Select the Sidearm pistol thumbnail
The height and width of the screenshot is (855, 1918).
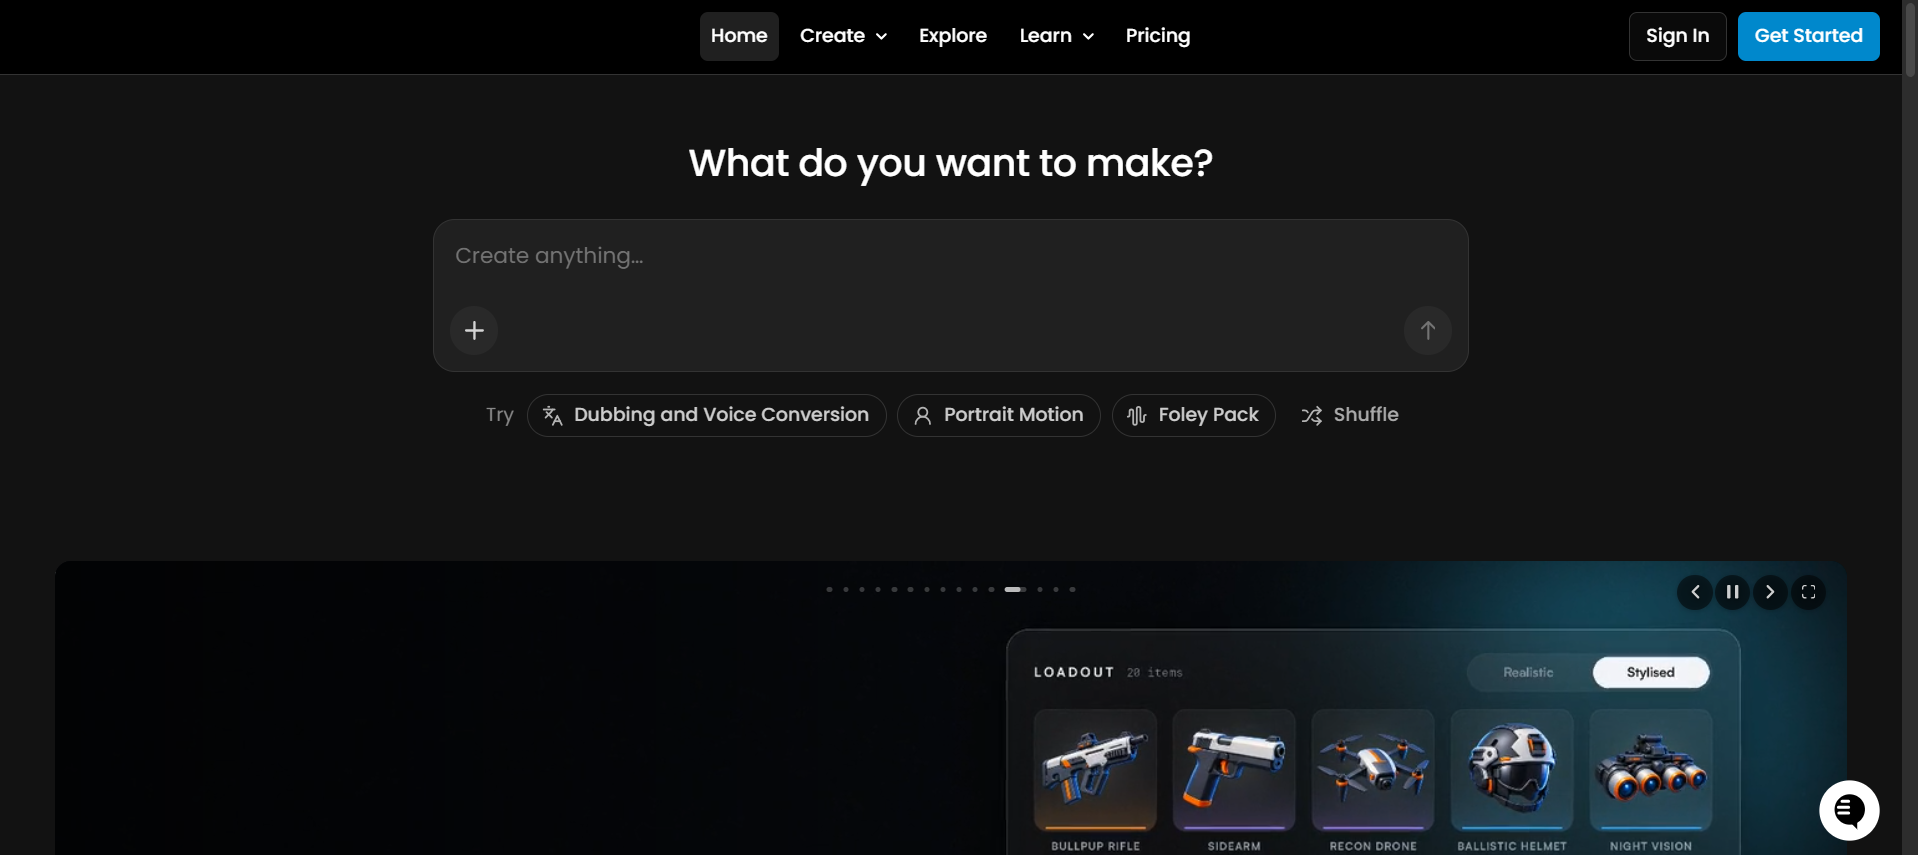(1234, 770)
